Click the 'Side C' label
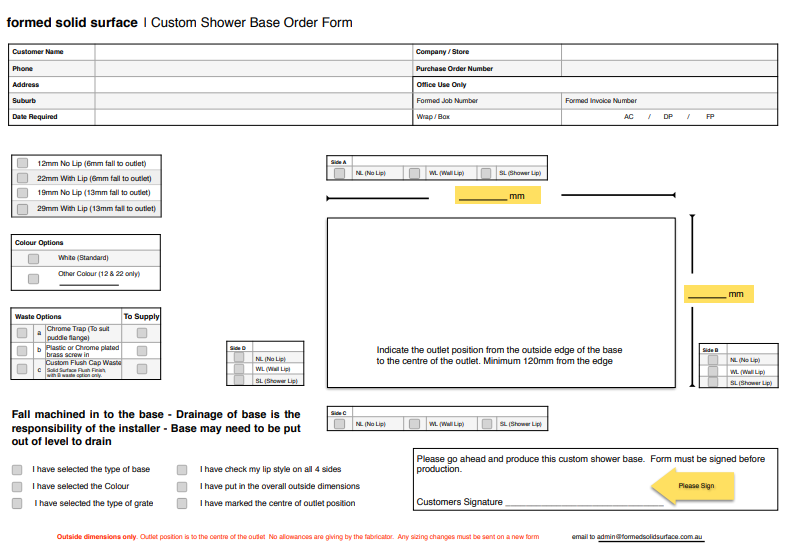The height and width of the screenshot is (560, 796). point(339,413)
